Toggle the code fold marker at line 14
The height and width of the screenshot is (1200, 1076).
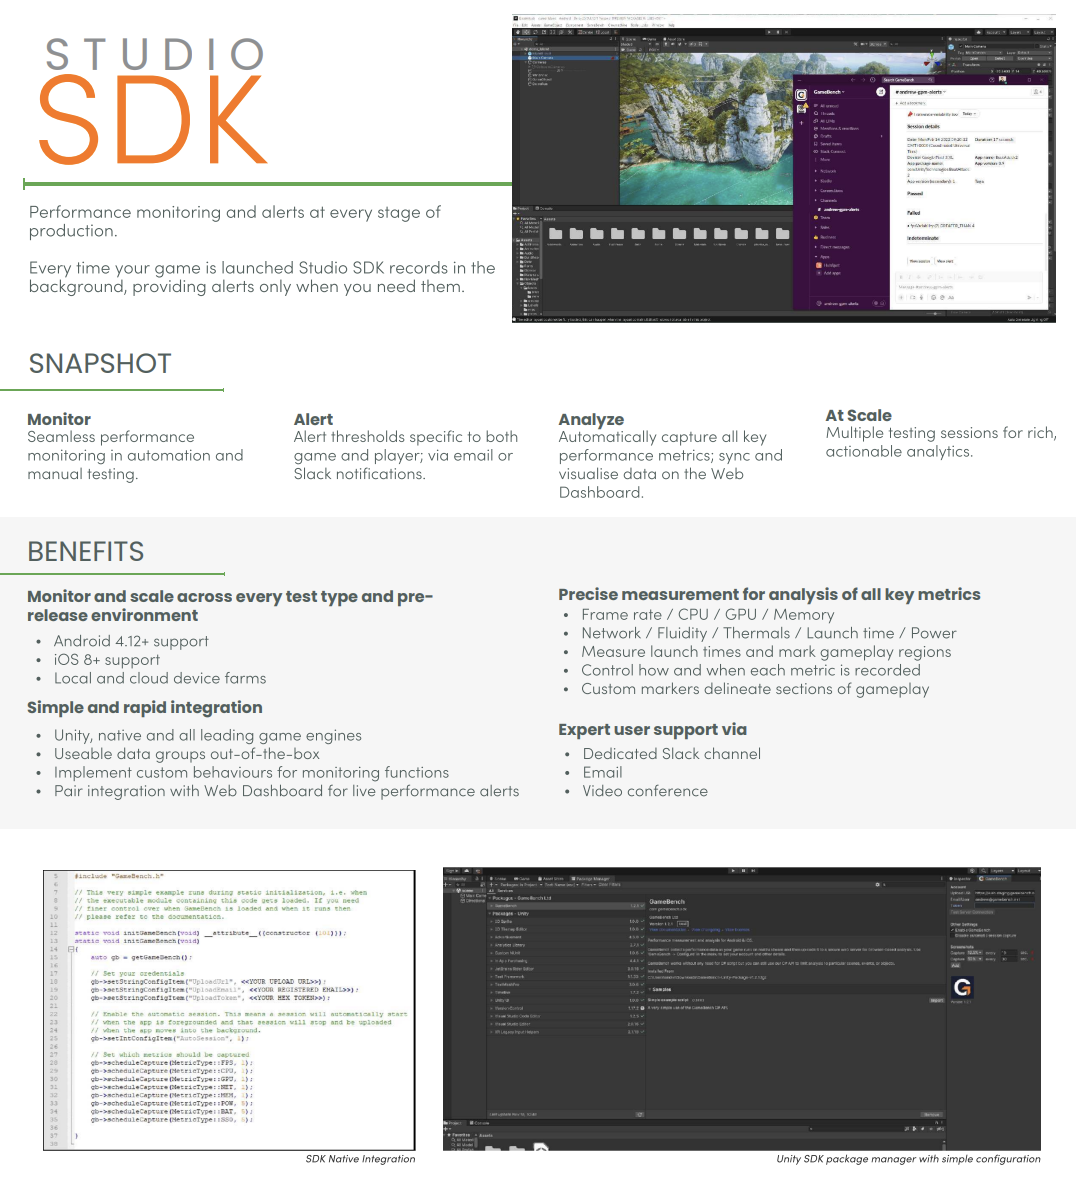71,949
